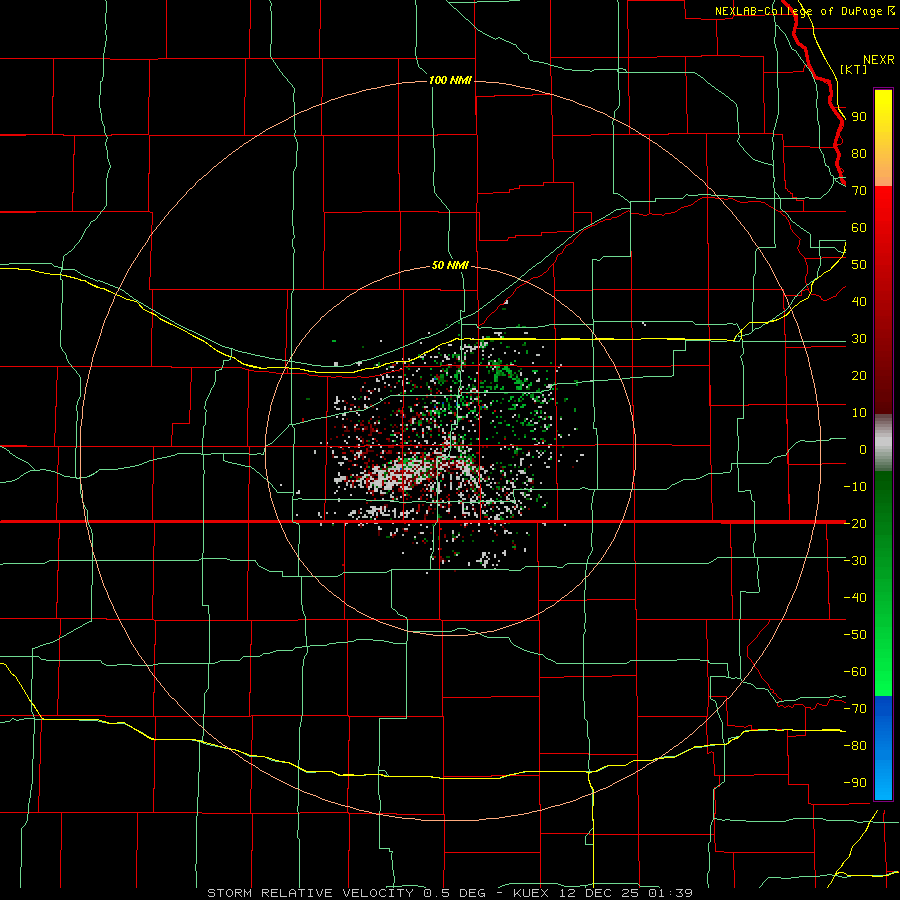The width and height of the screenshot is (900, 900).
Task: Select the '90' value on velocity scale
Action: [859, 117]
